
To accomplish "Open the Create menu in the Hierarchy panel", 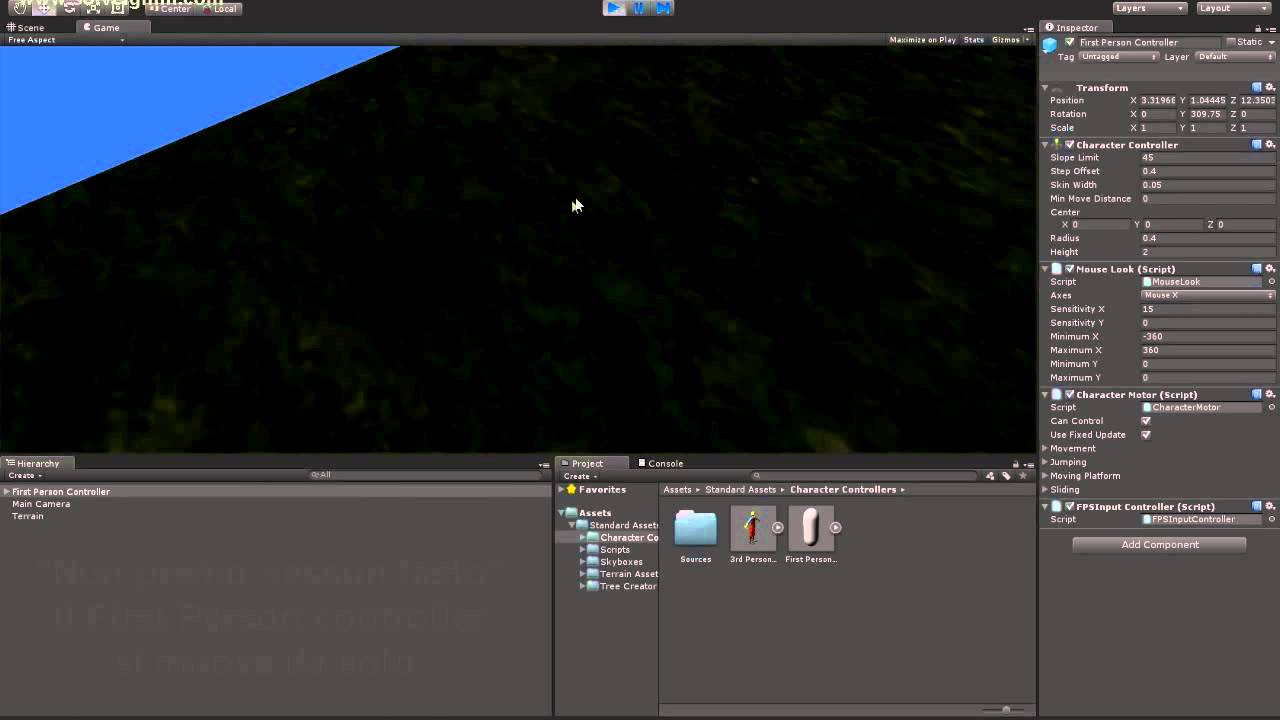I will (x=25, y=476).
